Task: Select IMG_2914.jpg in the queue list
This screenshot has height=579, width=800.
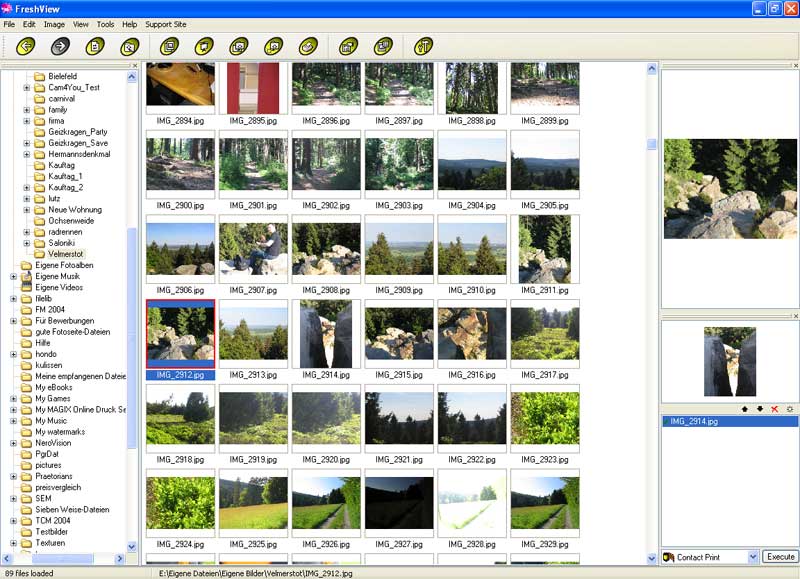Action: [x=694, y=422]
